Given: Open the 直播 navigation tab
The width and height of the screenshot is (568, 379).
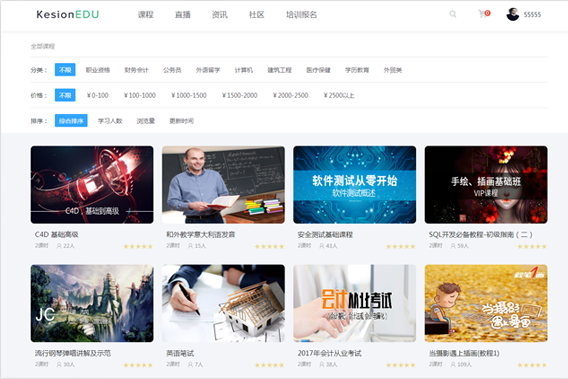Looking at the screenshot, I should (183, 14).
